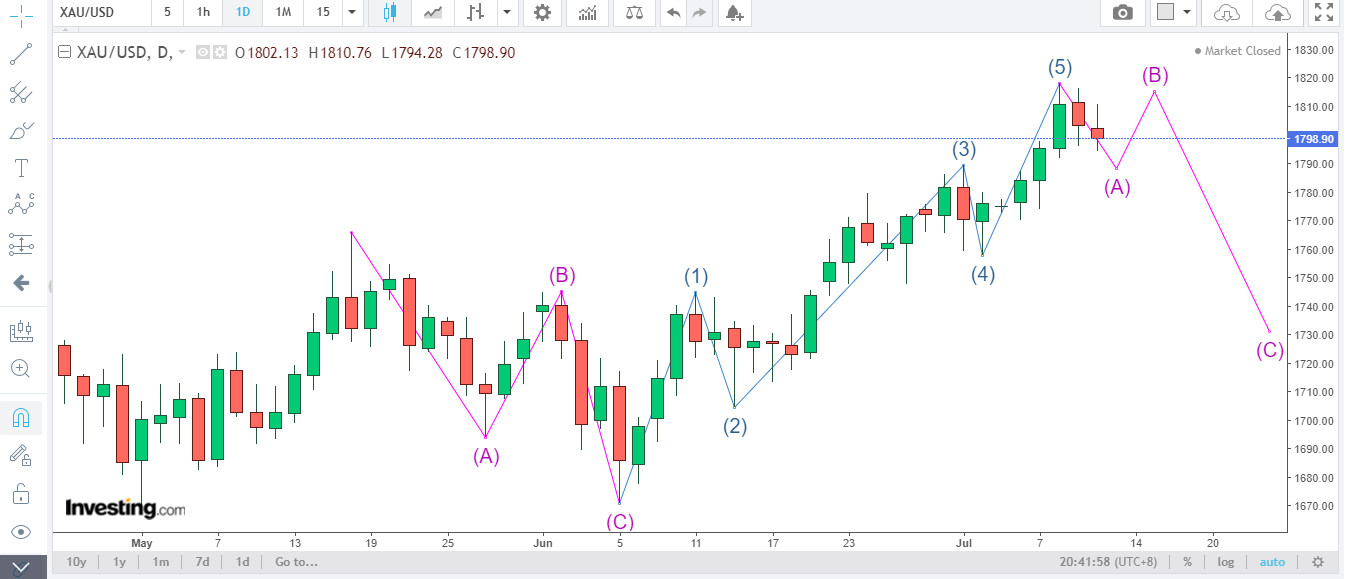Open series settings gear in the legend
Image resolution: width=1361 pixels, height=579 pixels.
point(219,53)
